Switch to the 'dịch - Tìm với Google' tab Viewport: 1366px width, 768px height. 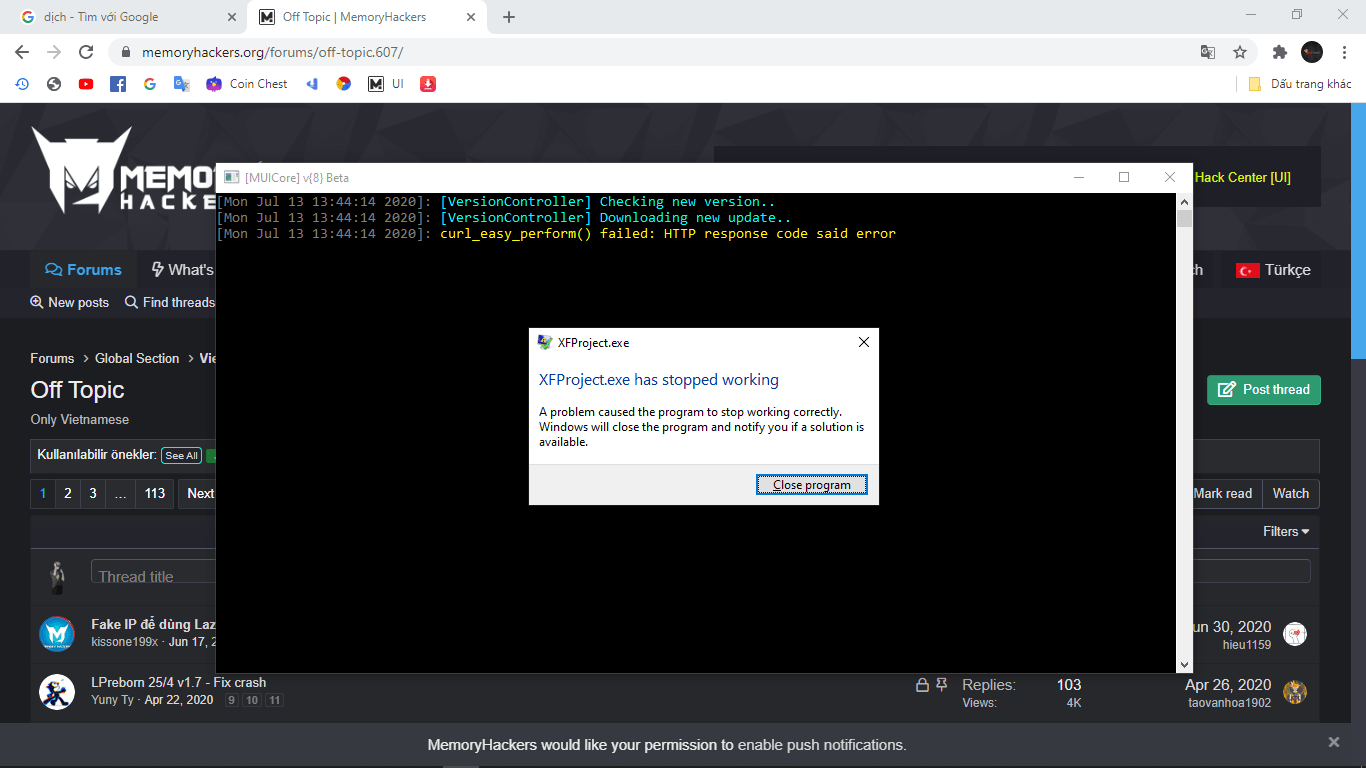(x=122, y=17)
